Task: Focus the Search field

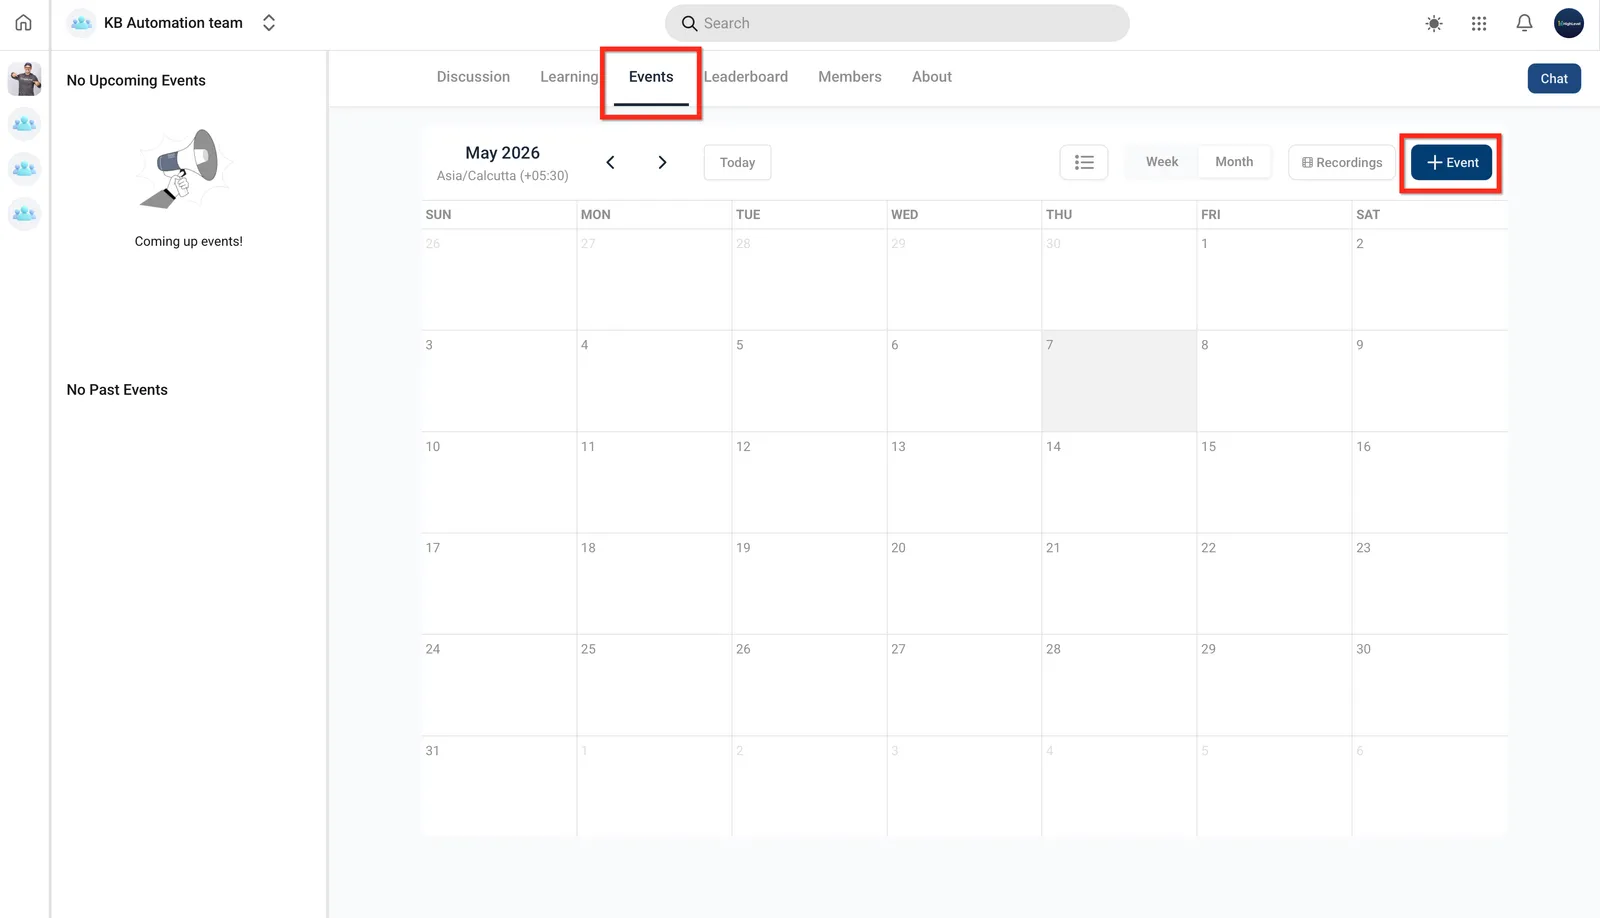Action: pos(897,23)
